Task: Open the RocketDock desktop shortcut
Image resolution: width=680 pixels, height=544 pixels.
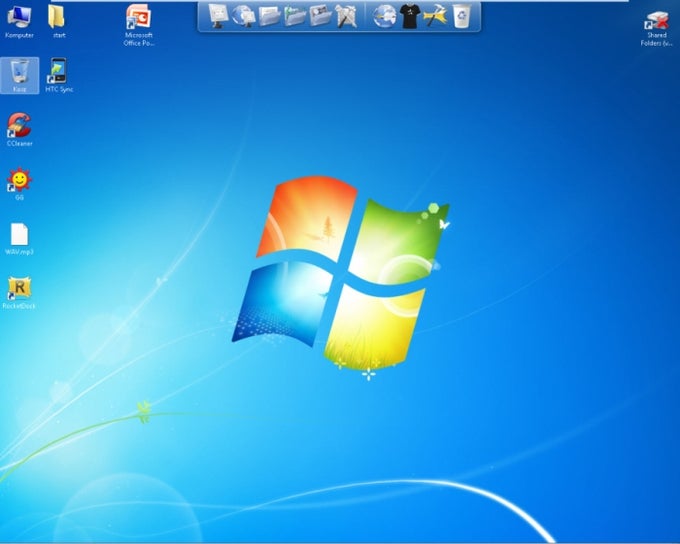Action: coord(19,293)
